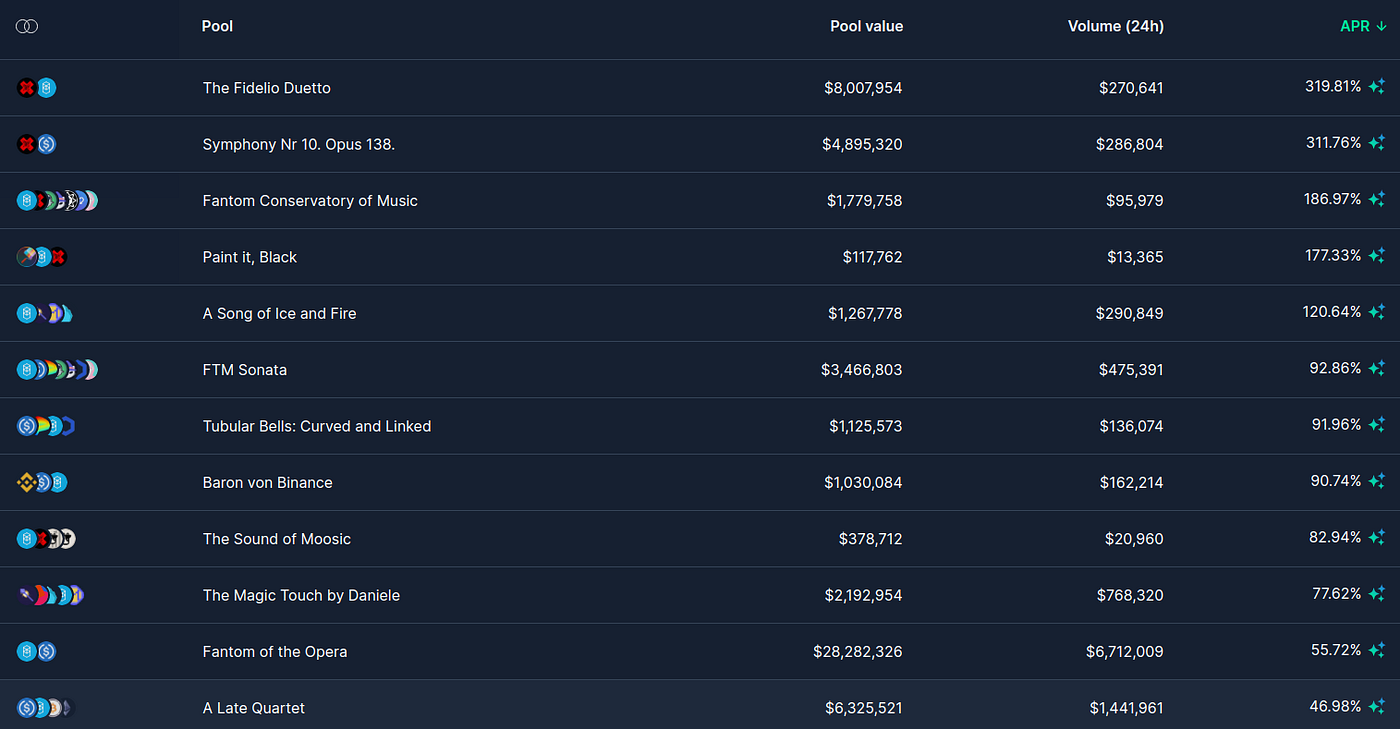Sort pools by APR column header

(x=1362, y=27)
